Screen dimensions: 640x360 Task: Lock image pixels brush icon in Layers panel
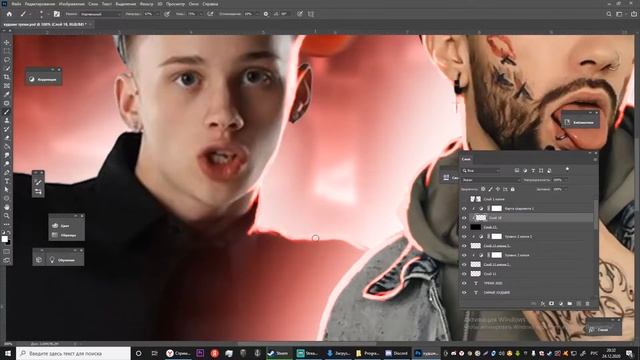click(x=490, y=189)
